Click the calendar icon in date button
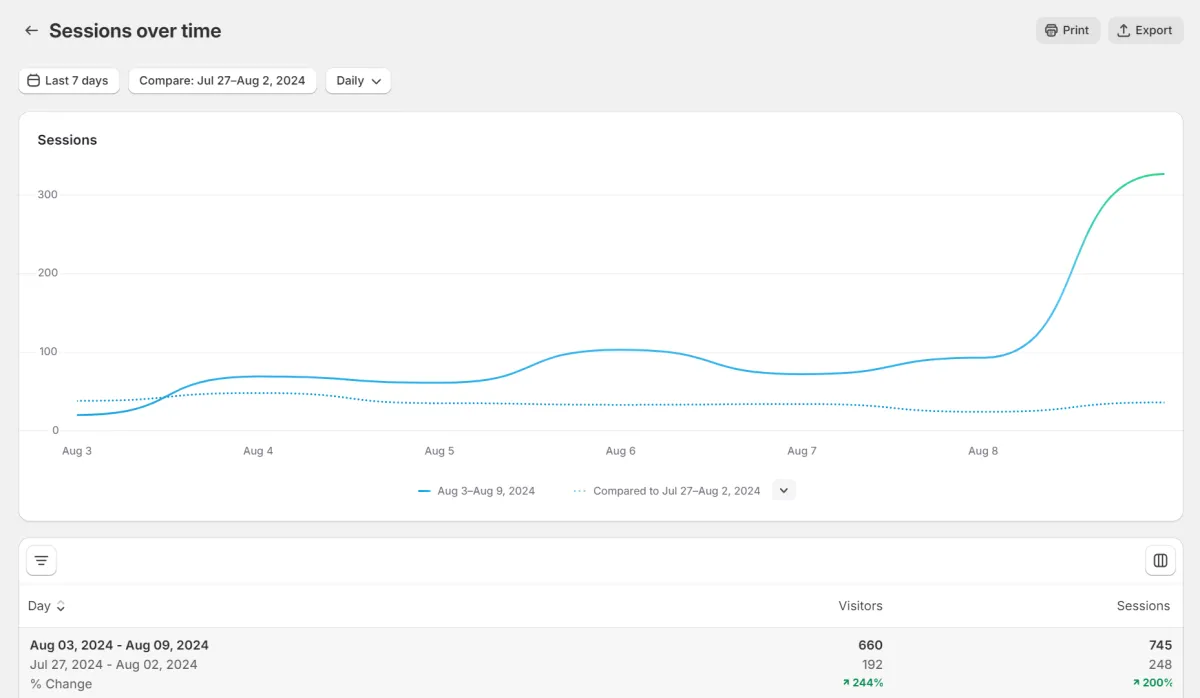The width and height of the screenshot is (1200, 698). tap(34, 81)
